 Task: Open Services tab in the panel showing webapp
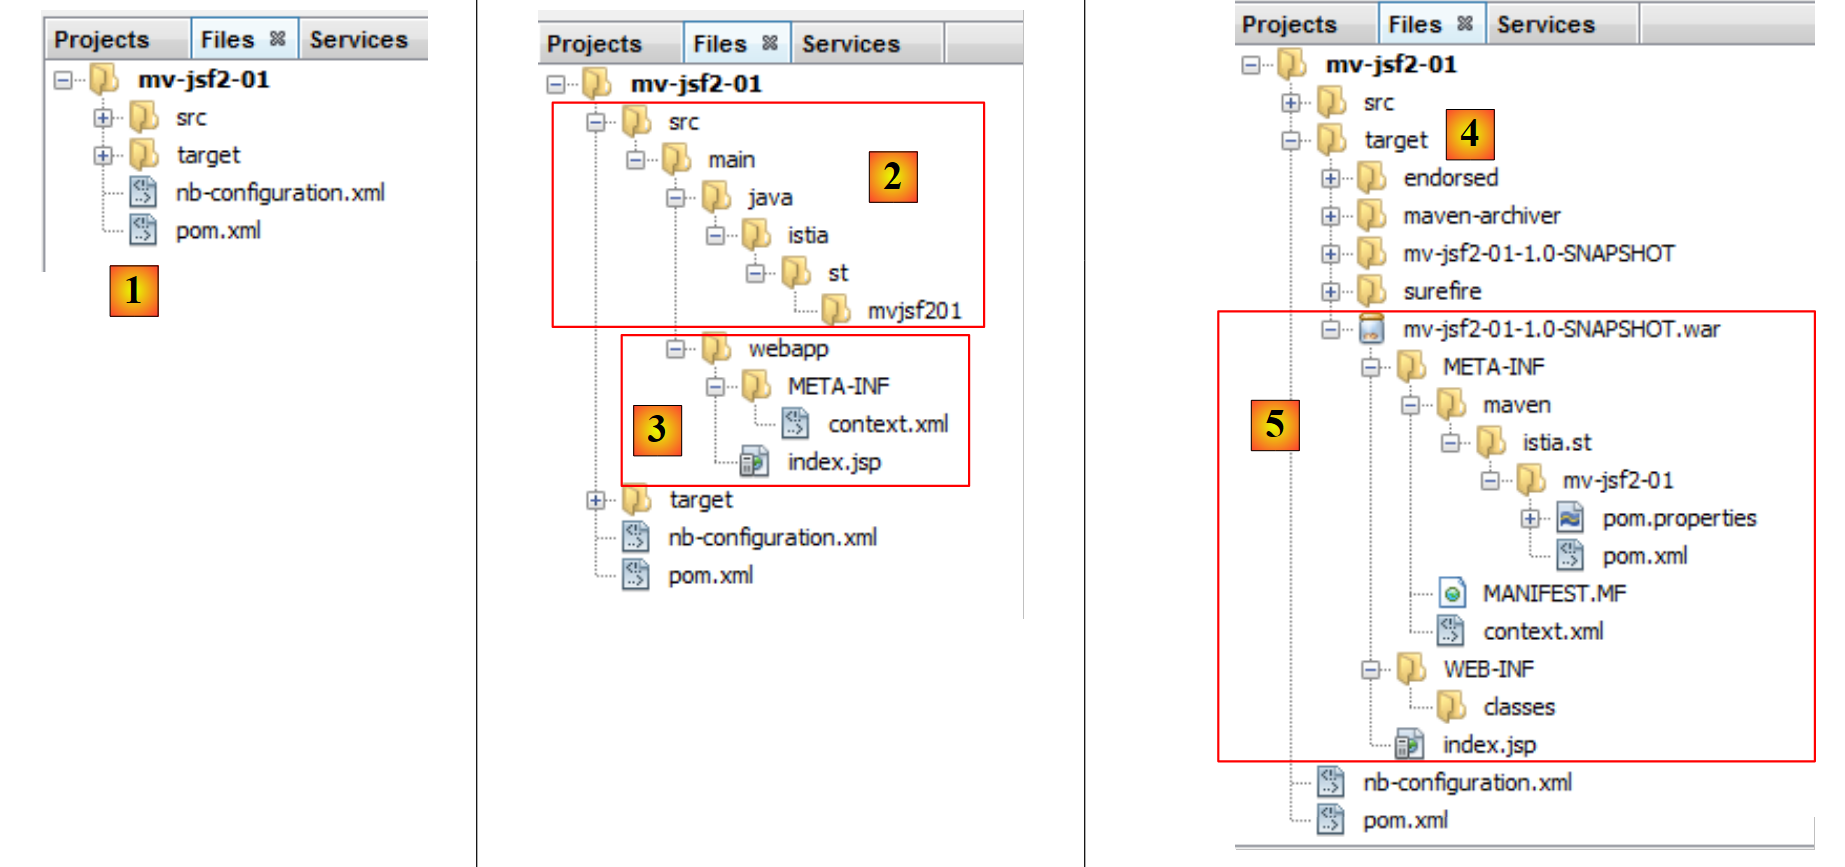[x=850, y=44]
